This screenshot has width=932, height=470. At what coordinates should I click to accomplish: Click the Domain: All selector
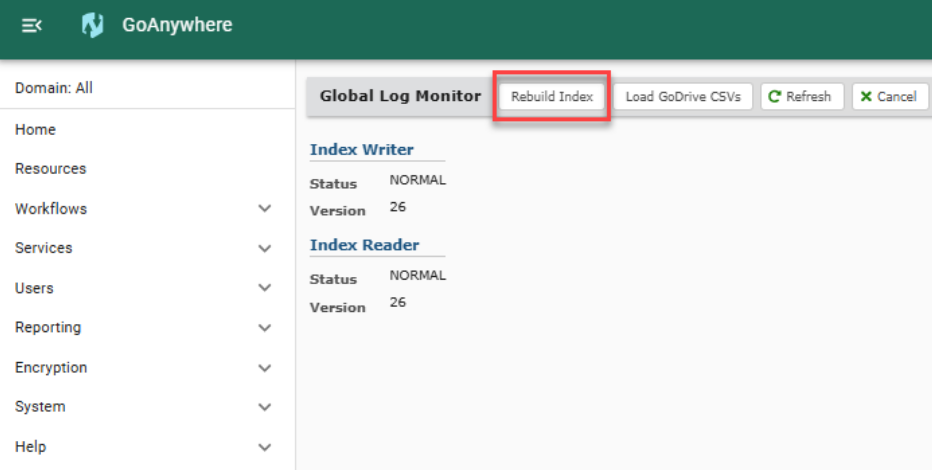[53, 88]
